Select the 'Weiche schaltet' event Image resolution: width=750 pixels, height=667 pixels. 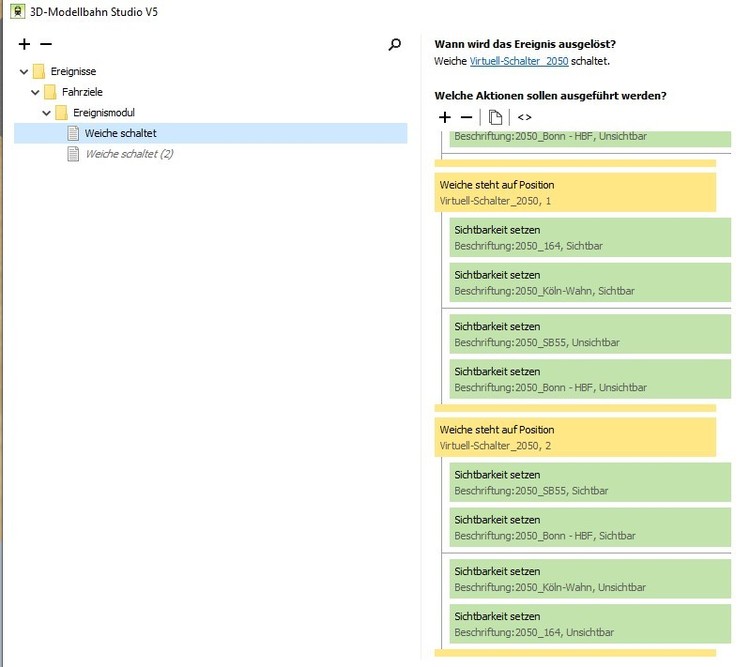click(x=120, y=133)
